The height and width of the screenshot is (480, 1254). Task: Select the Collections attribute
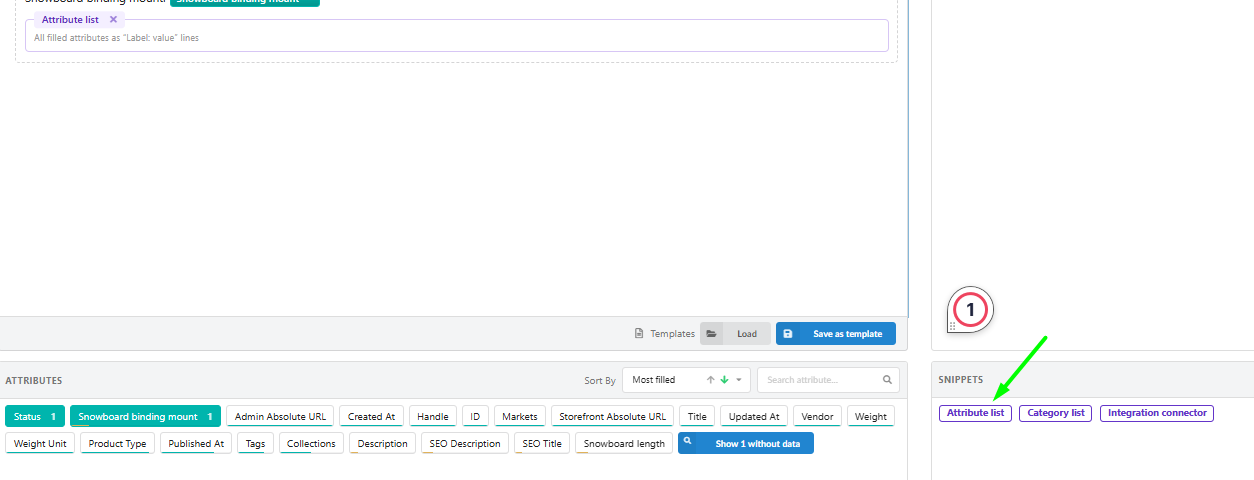[x=311, y=443]
